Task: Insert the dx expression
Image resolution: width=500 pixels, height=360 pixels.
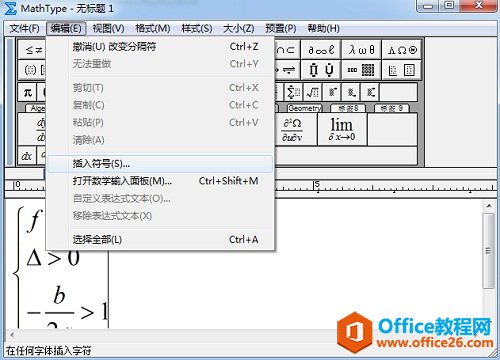Action: [27, 156]
